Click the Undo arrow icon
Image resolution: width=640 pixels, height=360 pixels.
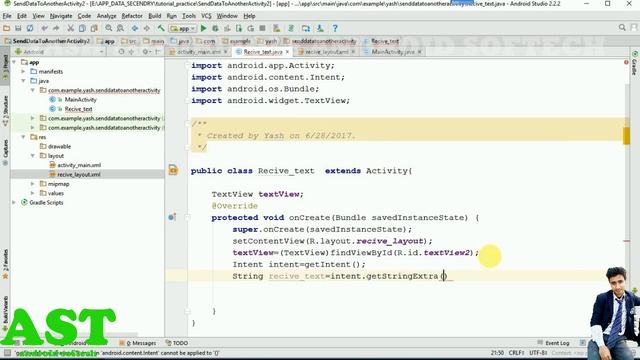[x=44, y=28]
